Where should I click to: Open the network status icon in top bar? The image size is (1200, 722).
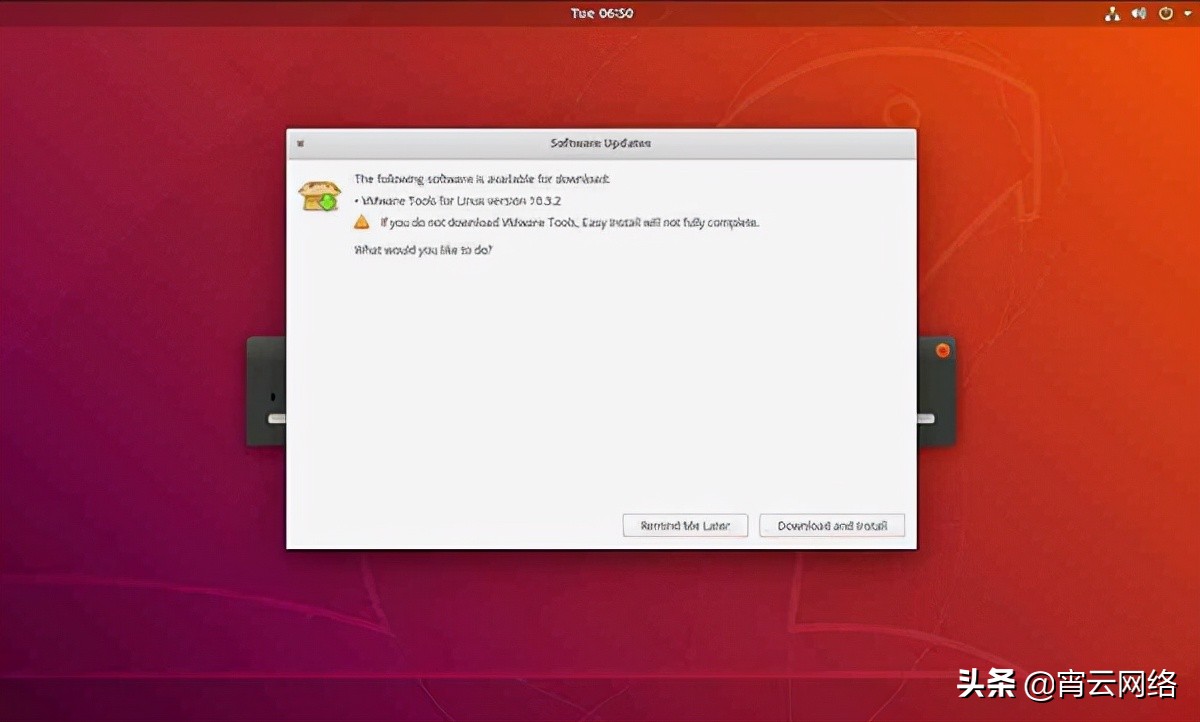pyautogui.click(x=1112, y=14)
